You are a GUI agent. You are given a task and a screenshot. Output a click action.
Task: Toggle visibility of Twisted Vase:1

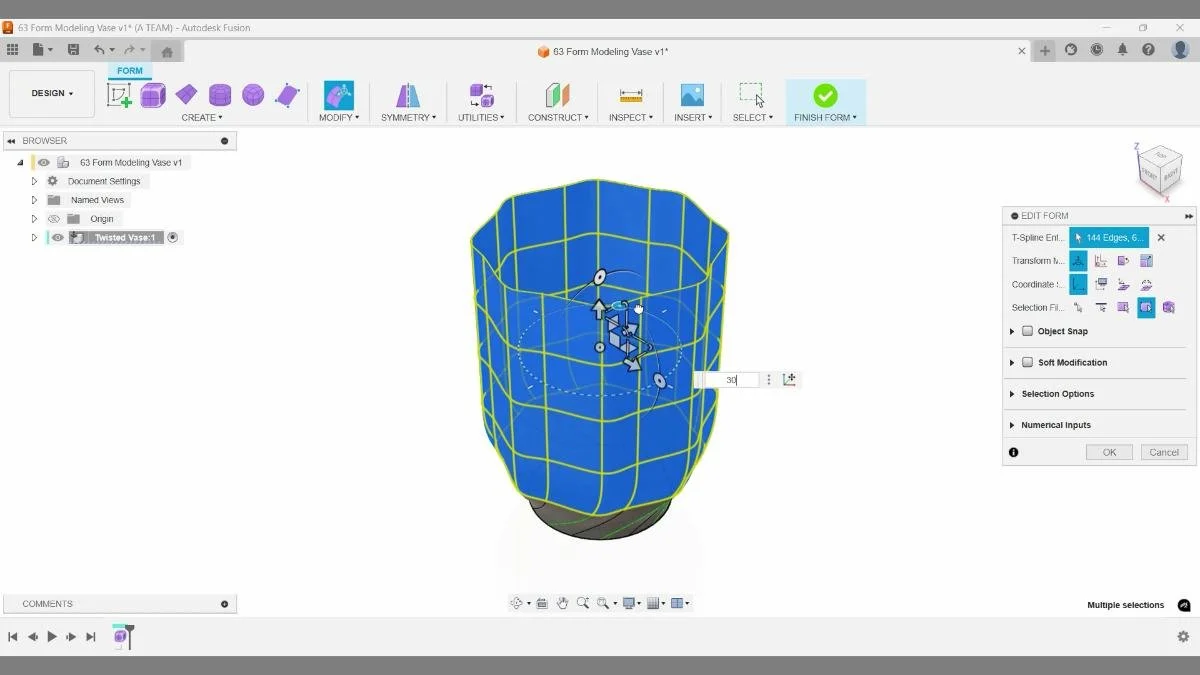[57, 237]
